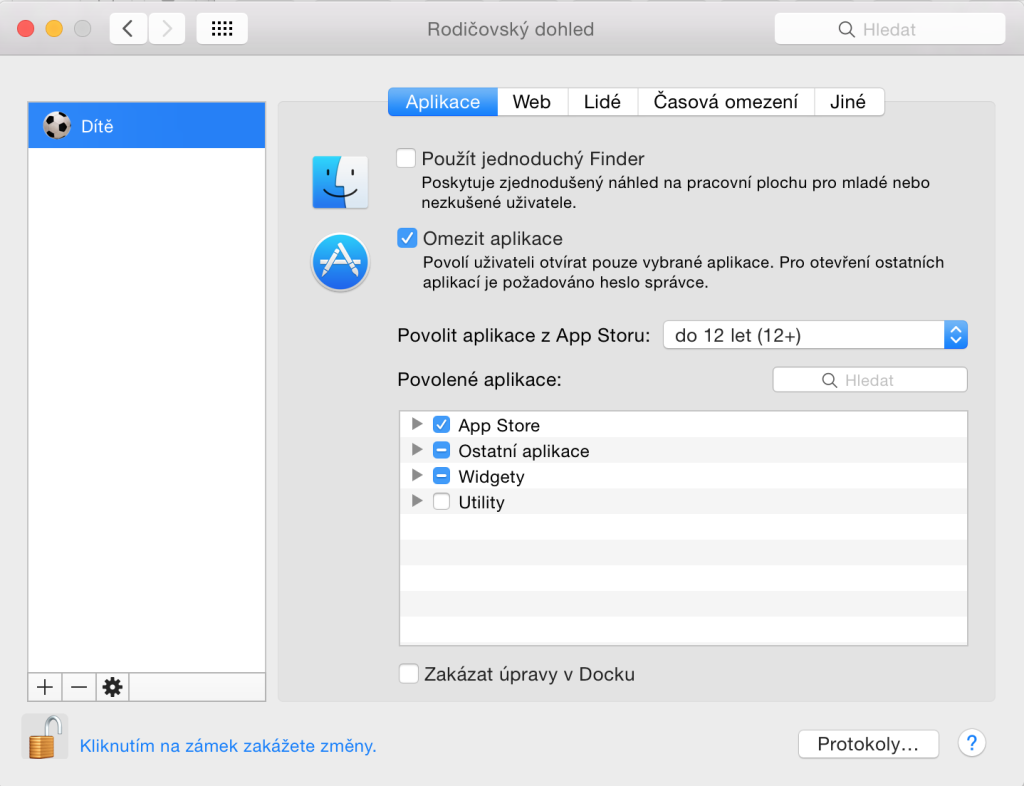Screen dimensions: 1024x786
Task: Select the Aplikace tab
Action: pyautogui.click(x=443, y=102)
